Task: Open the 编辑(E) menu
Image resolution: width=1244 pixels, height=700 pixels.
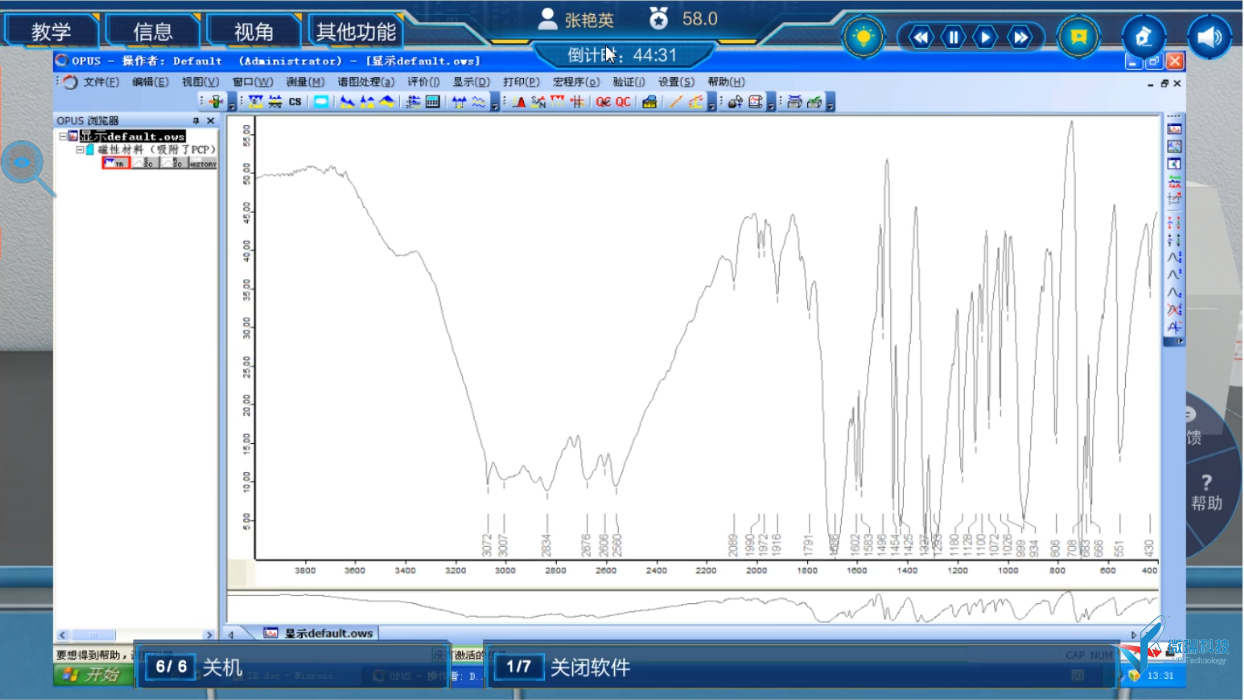Action: coord(150,82)
